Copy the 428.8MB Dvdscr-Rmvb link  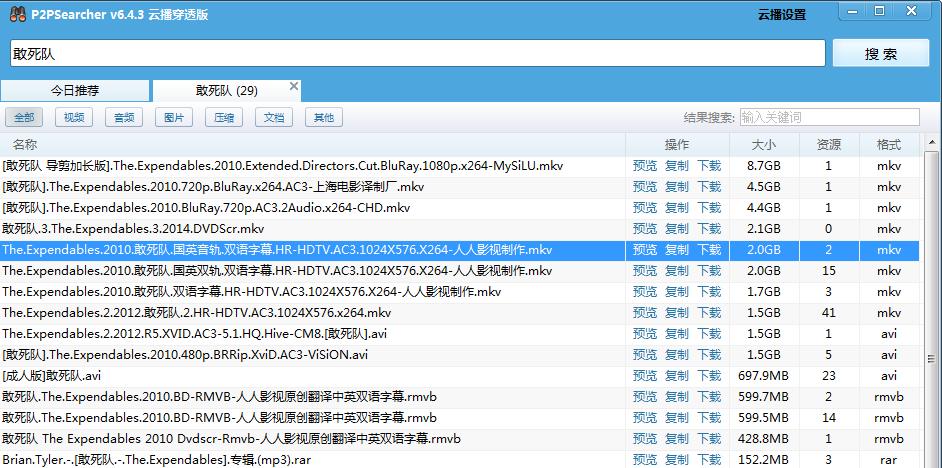point(677,439)
